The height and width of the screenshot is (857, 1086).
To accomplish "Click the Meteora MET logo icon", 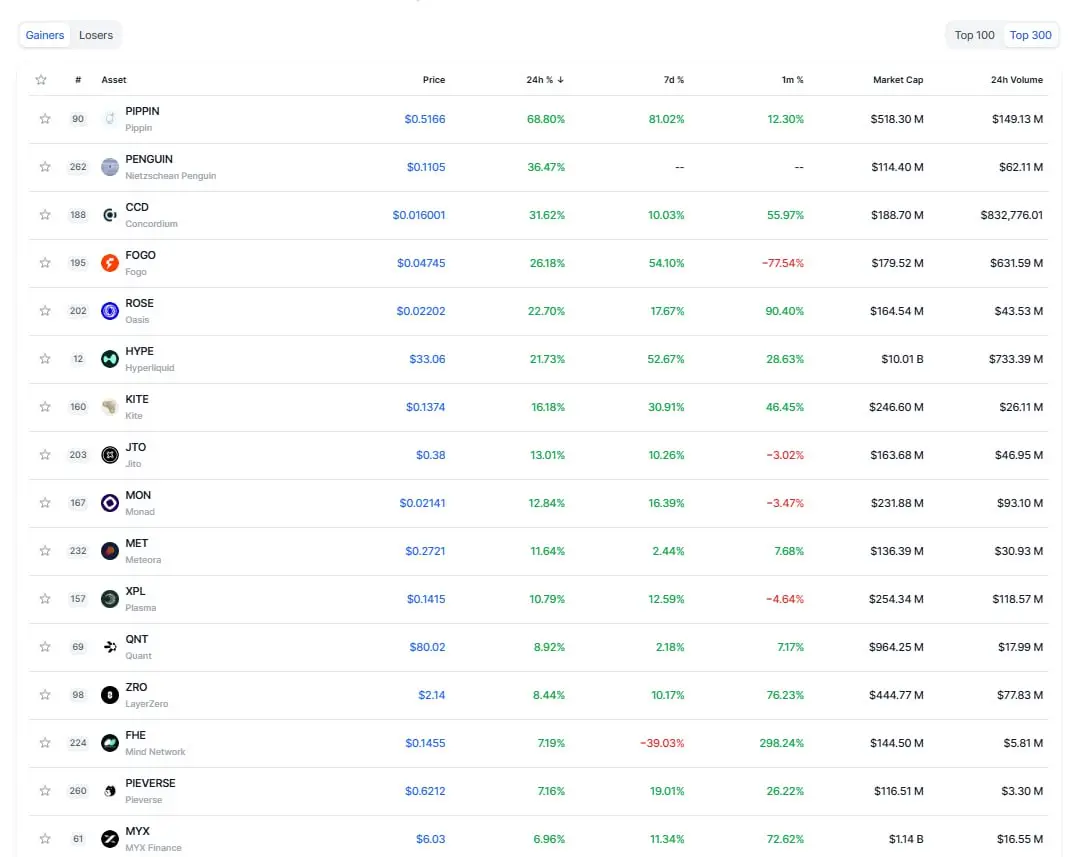I will 109,551.
